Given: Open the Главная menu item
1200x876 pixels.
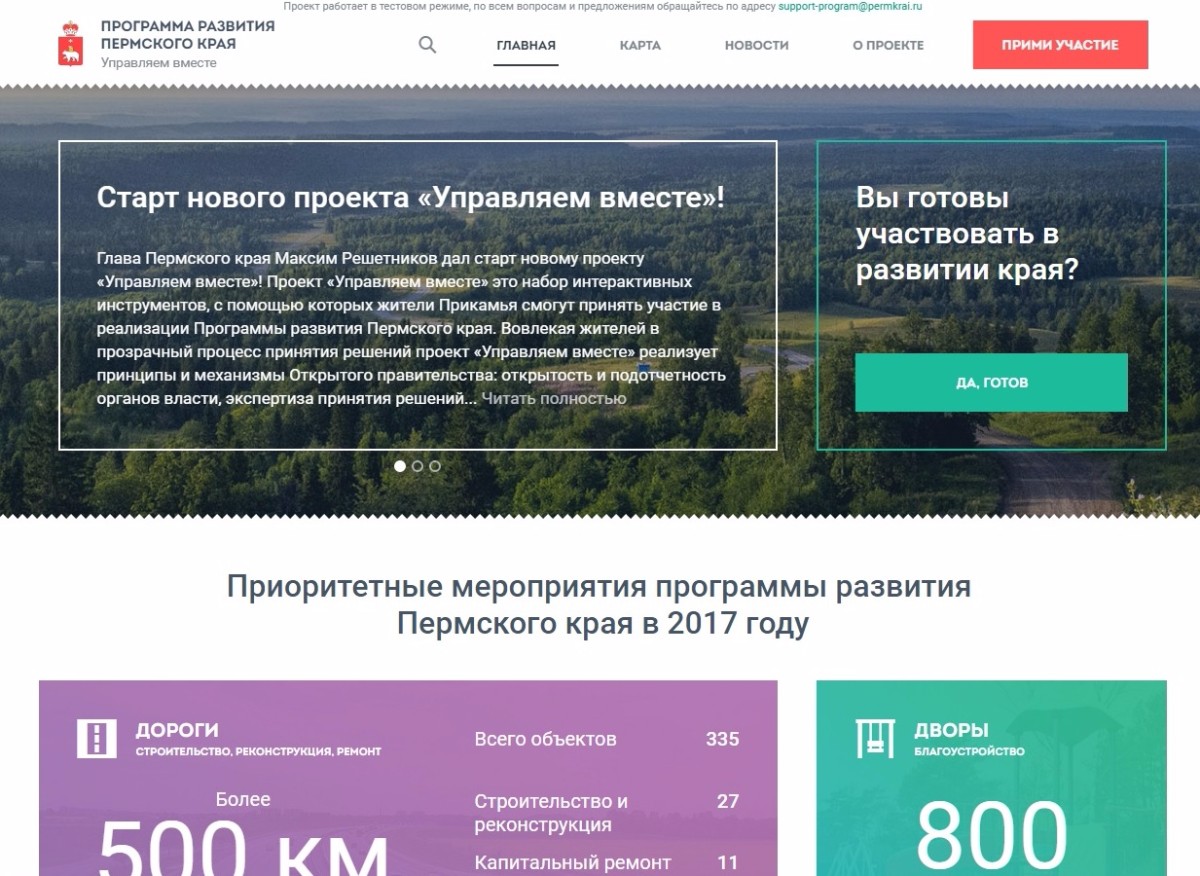Looking at the screenshot, I should (526, 45).
